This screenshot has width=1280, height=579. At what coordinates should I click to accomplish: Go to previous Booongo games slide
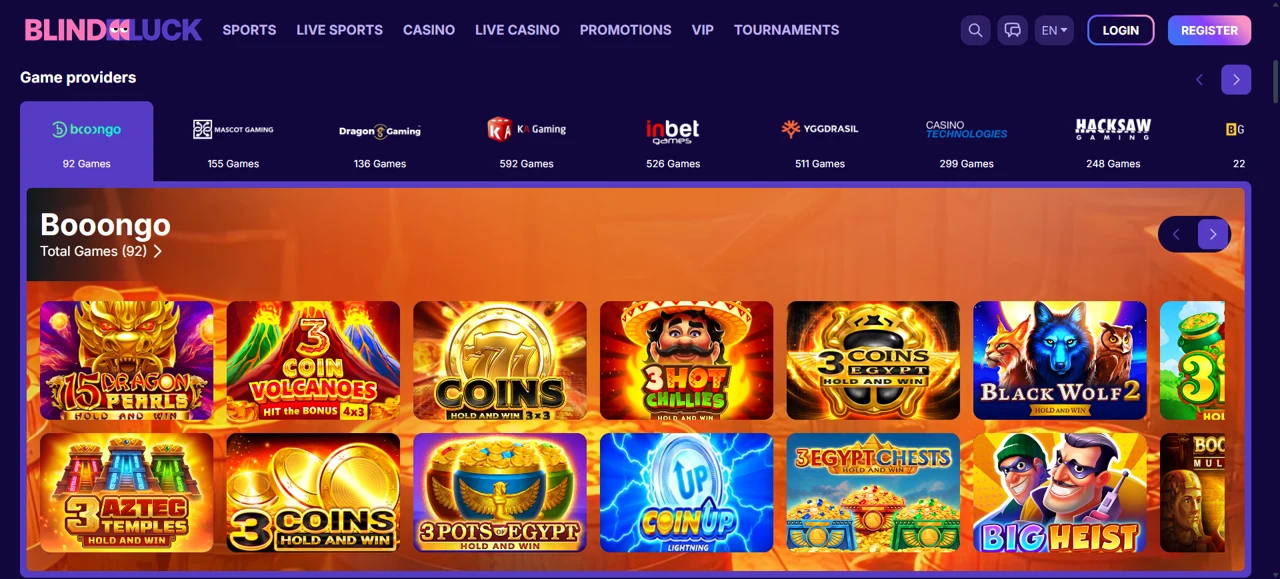point(1176,234)
